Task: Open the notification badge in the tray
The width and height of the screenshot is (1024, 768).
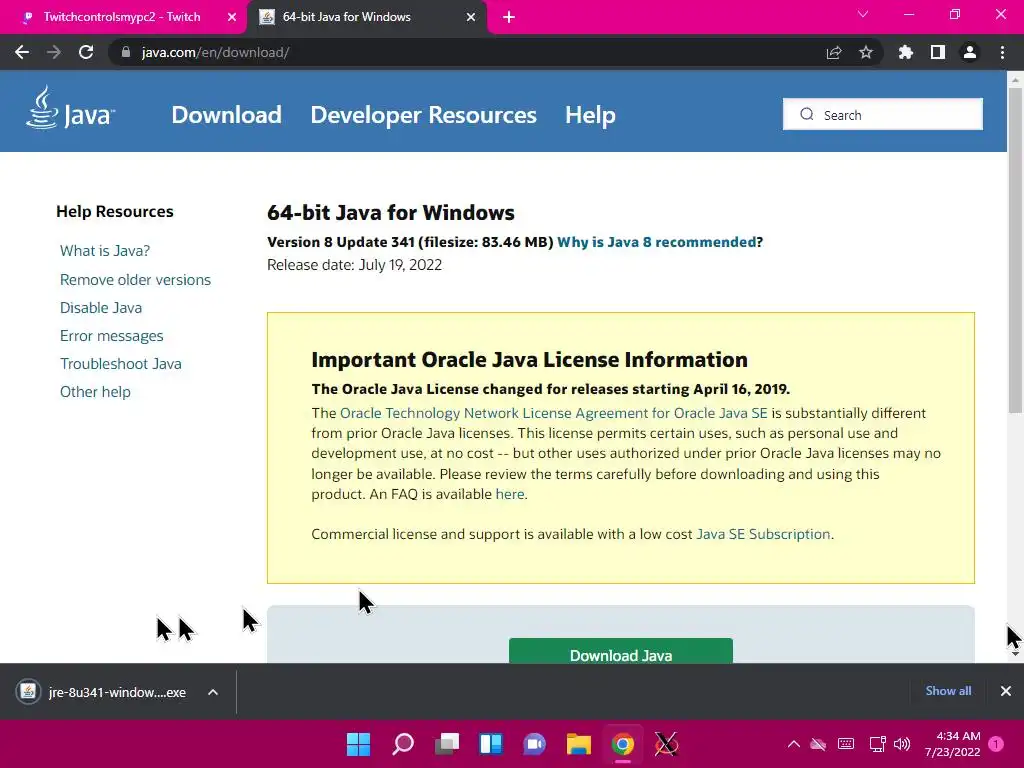Action: coord(996,744)
